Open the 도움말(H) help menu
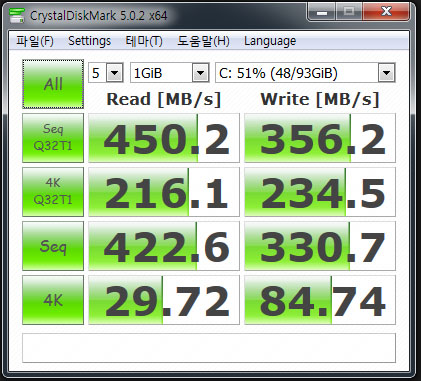 pyautogui.click(x=203, y=41)
